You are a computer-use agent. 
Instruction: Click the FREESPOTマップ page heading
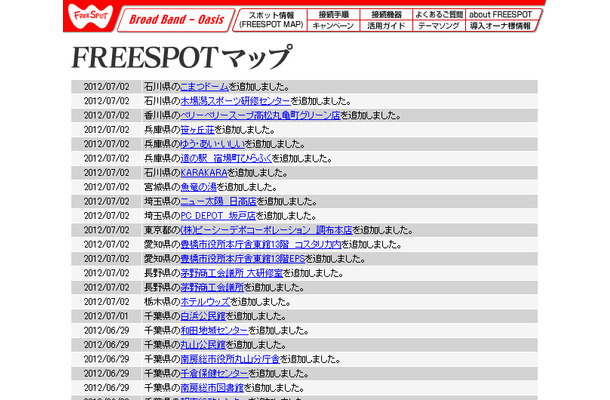181,58
